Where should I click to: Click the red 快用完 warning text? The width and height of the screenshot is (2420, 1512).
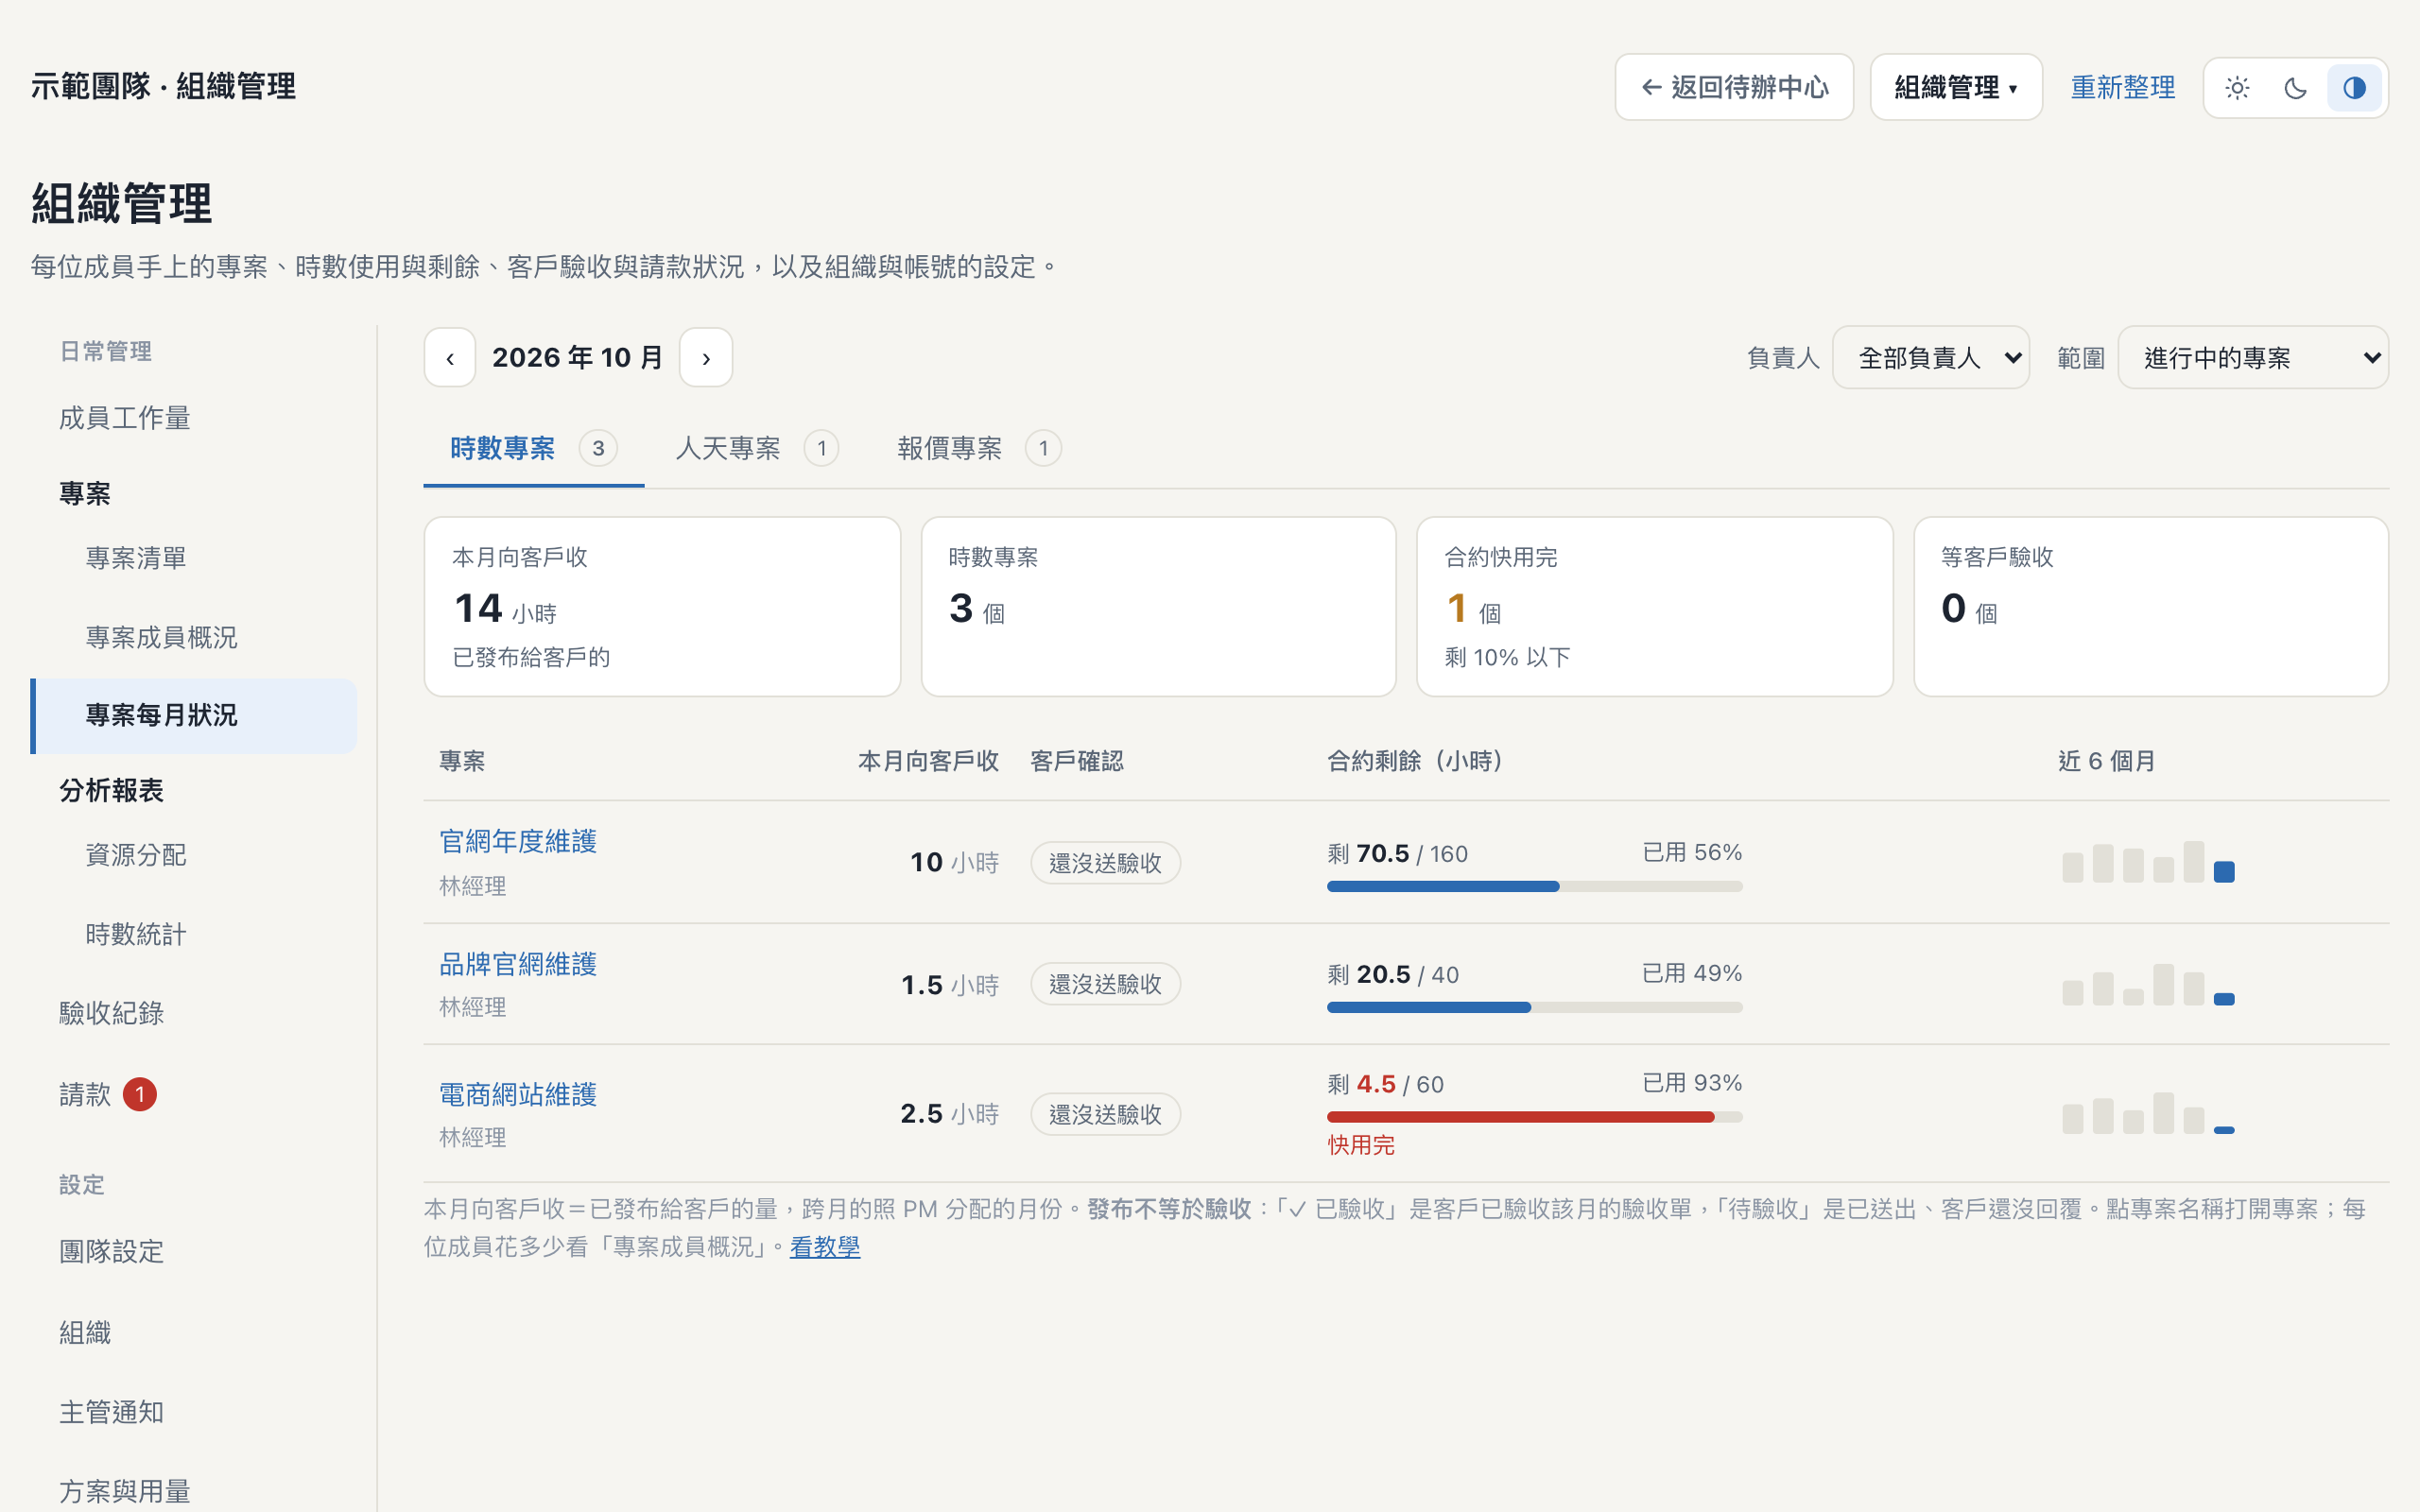tap(1360, 1145)
